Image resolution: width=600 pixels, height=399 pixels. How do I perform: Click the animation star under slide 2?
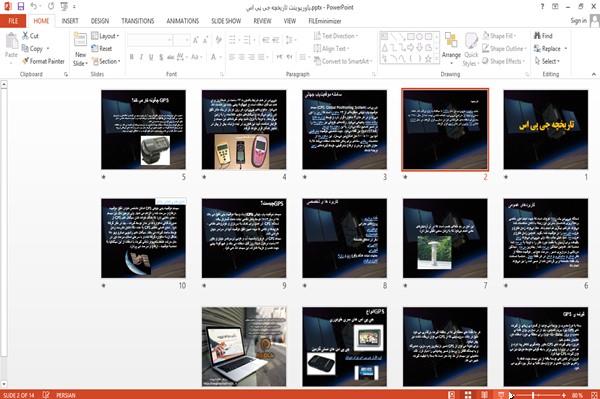coord(405,177)
